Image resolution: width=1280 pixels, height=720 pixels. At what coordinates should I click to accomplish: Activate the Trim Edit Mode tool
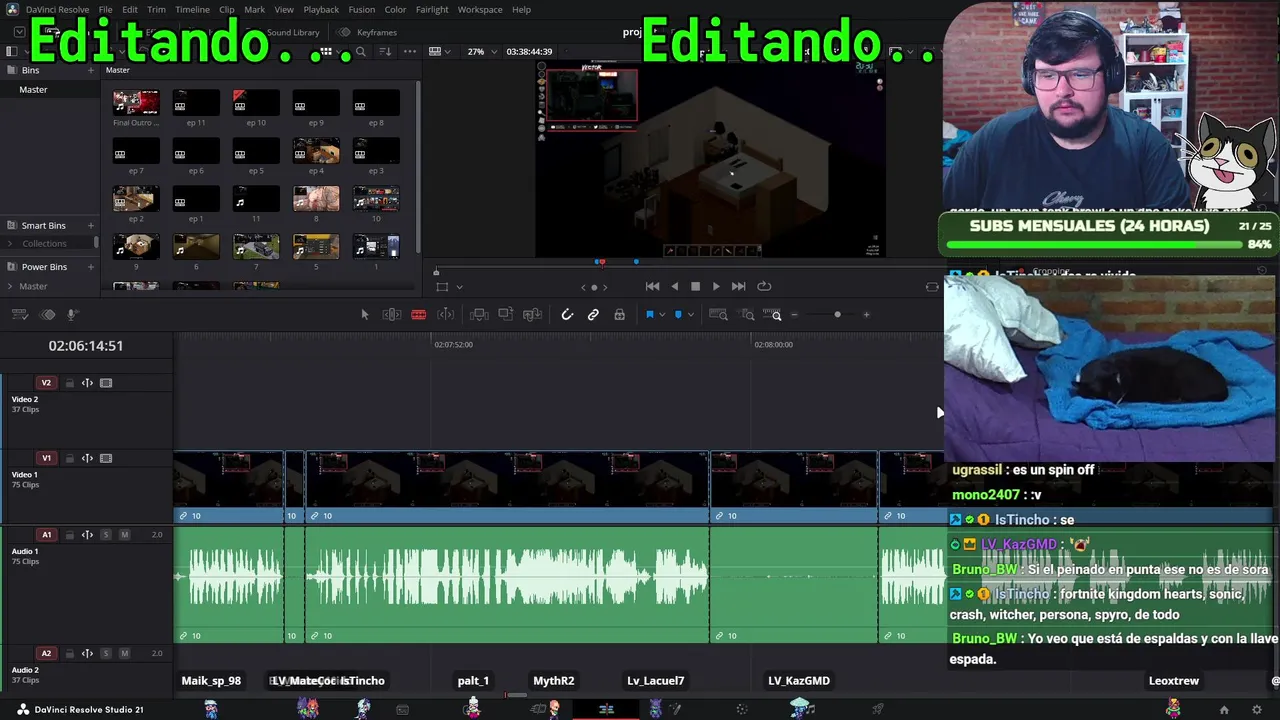pyautogui.click(x=392, y=315)
